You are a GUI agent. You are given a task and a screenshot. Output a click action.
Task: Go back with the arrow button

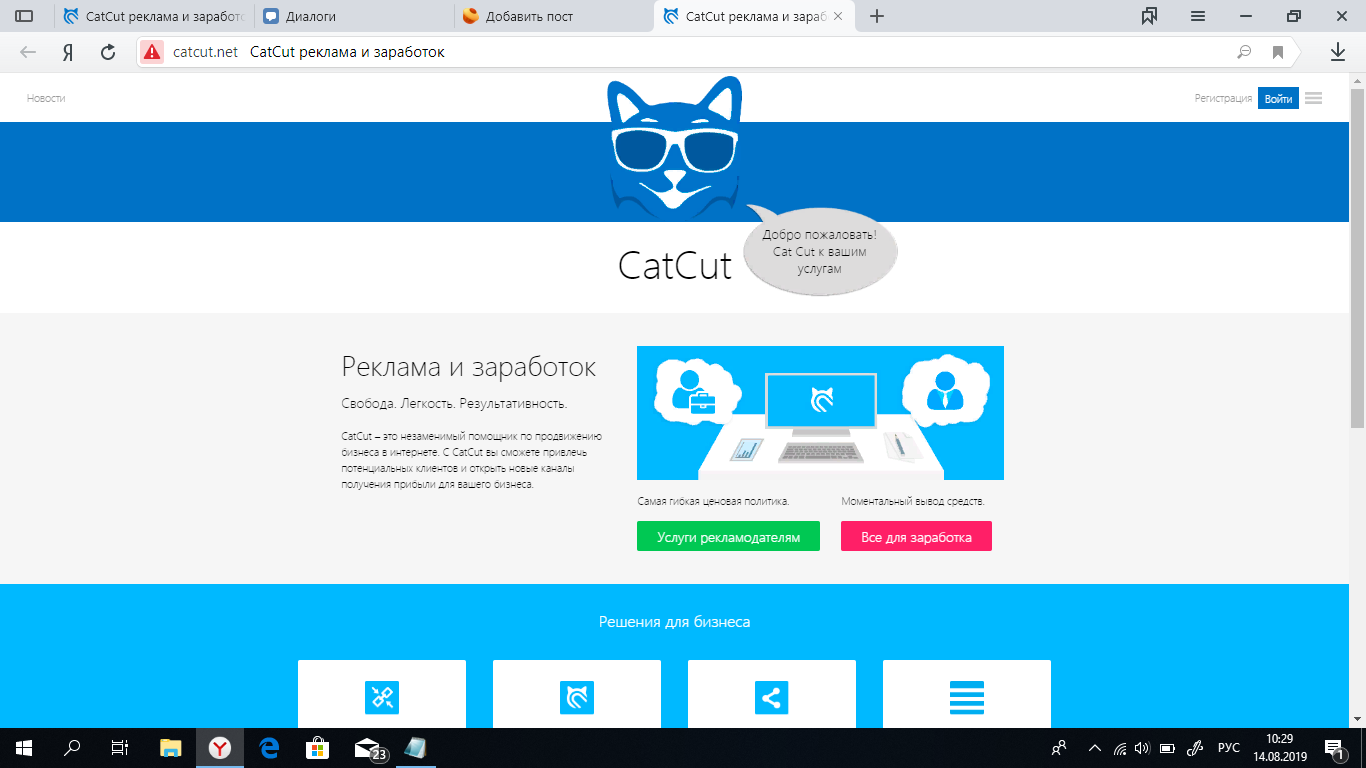[x=28, y=52]
